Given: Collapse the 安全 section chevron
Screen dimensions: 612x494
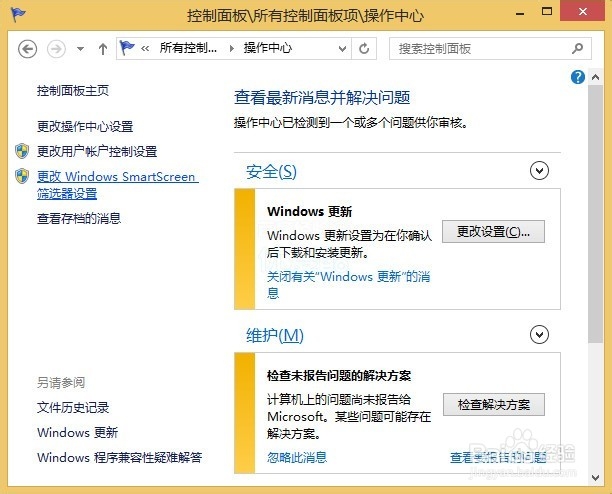Looking at the screenshot, I should pyautogui.click(x=539, y=171).
